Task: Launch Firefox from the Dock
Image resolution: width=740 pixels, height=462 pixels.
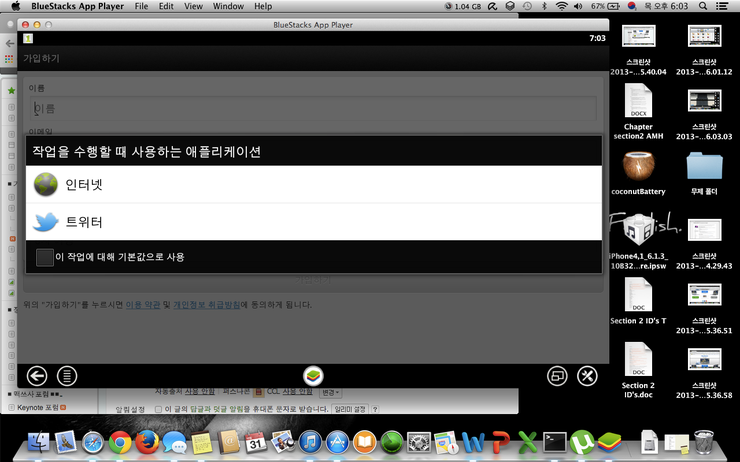Action: [x=147, y=442]
